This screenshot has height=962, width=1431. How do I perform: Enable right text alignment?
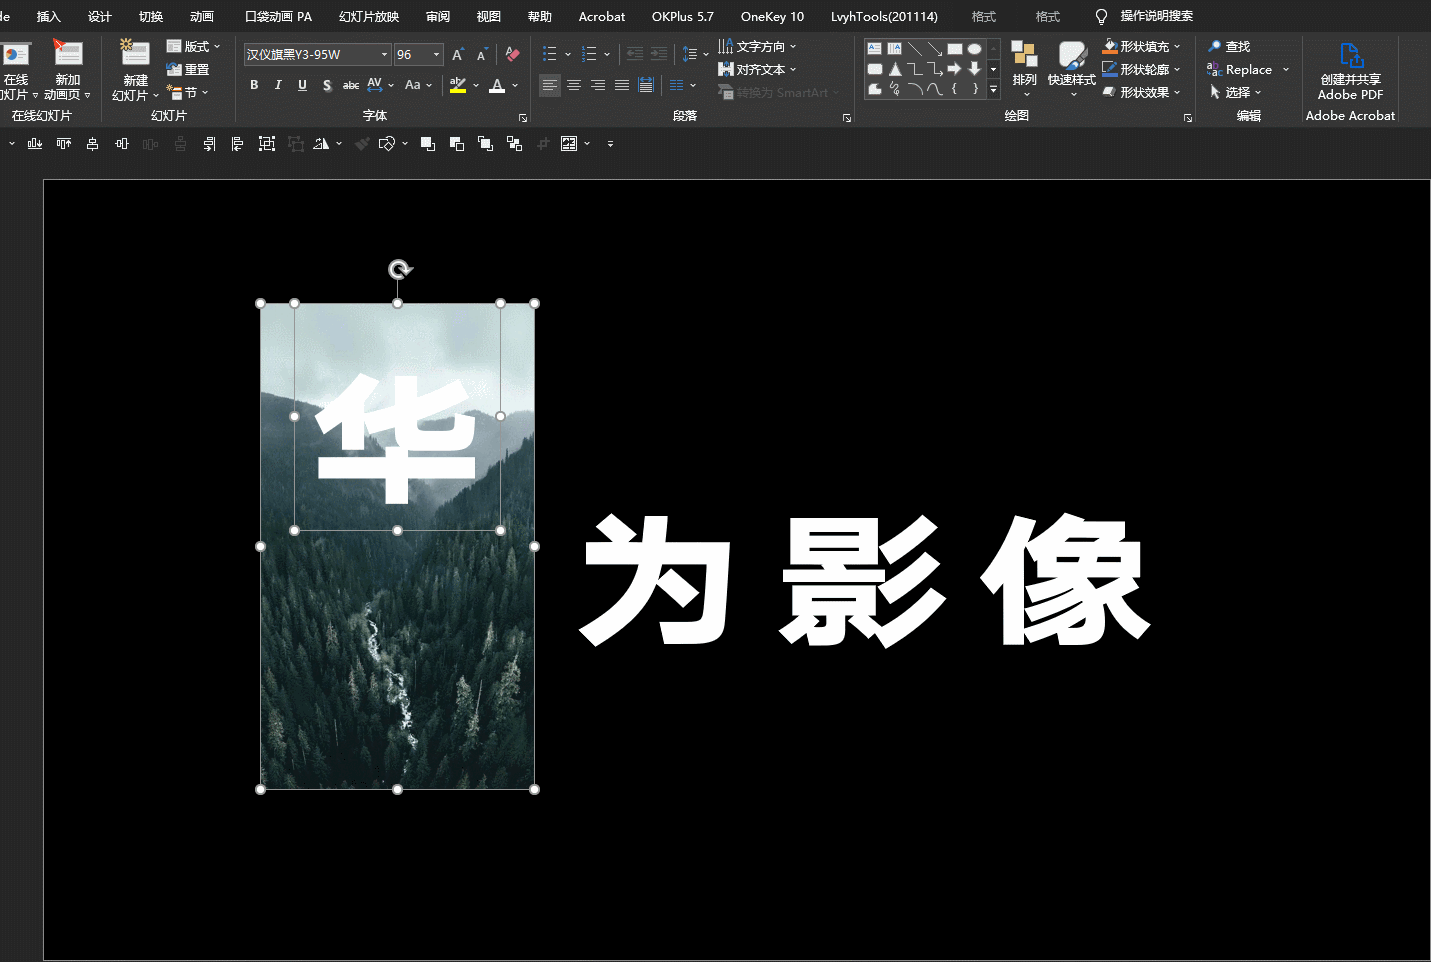point(598,85)
